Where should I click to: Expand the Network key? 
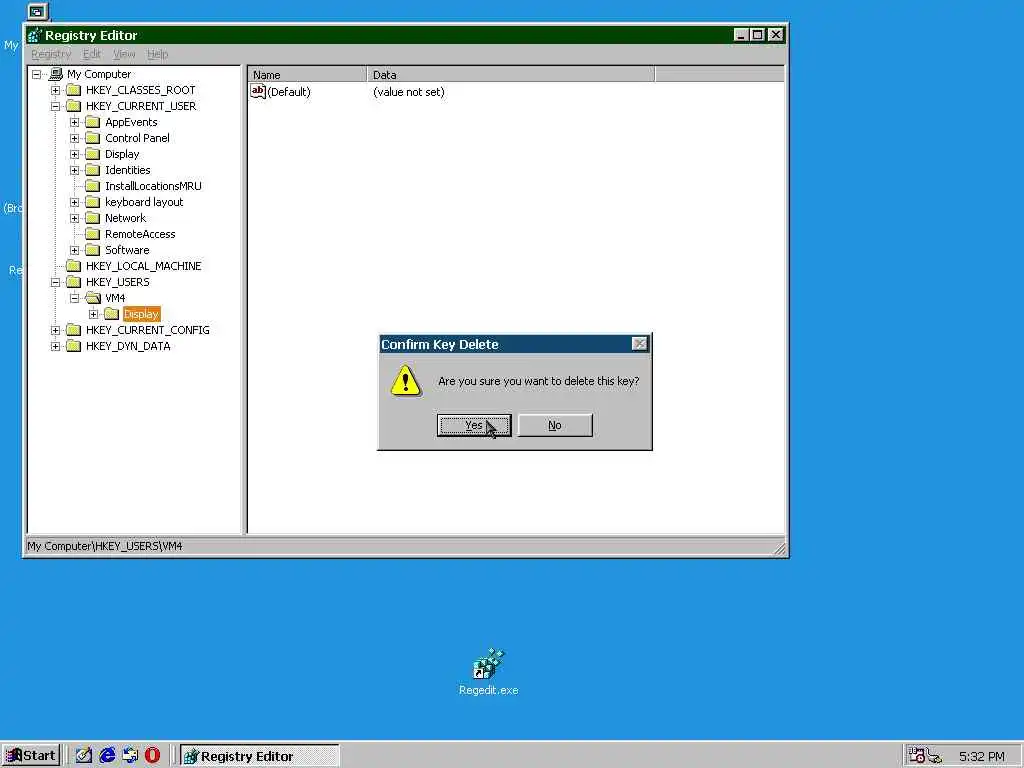click(74, 218)
